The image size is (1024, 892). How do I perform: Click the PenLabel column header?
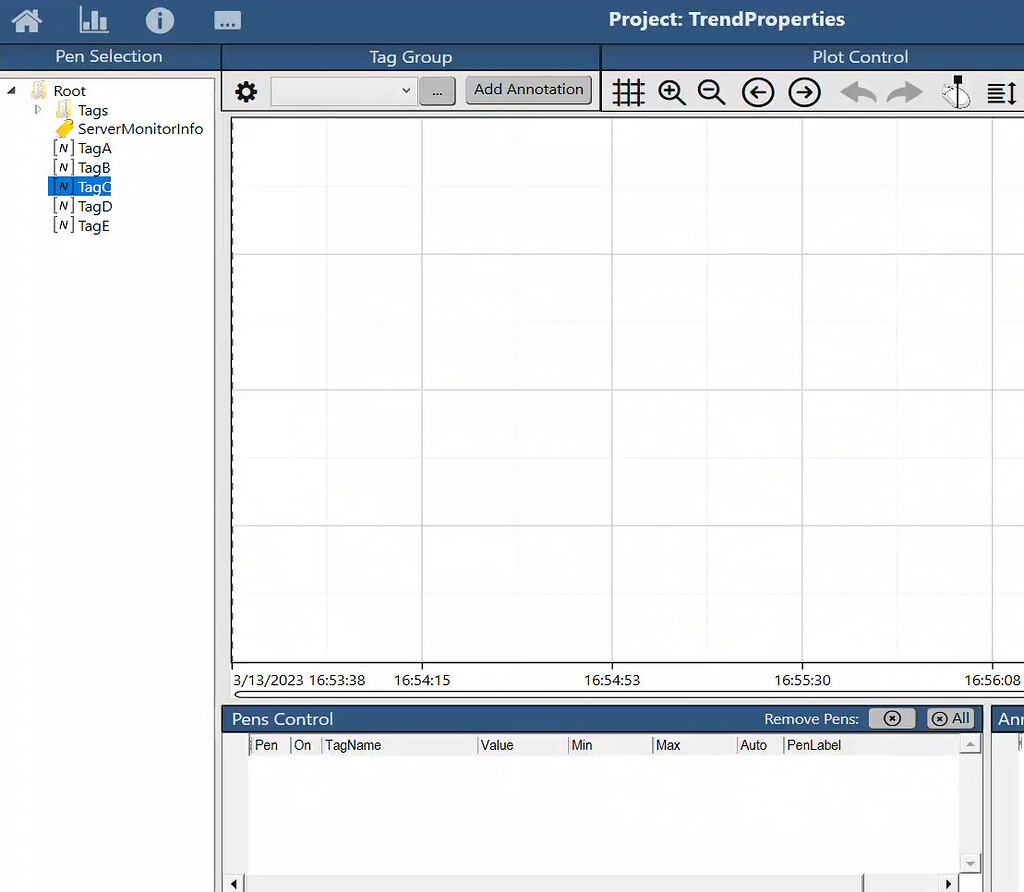click(x=871, y=745)
